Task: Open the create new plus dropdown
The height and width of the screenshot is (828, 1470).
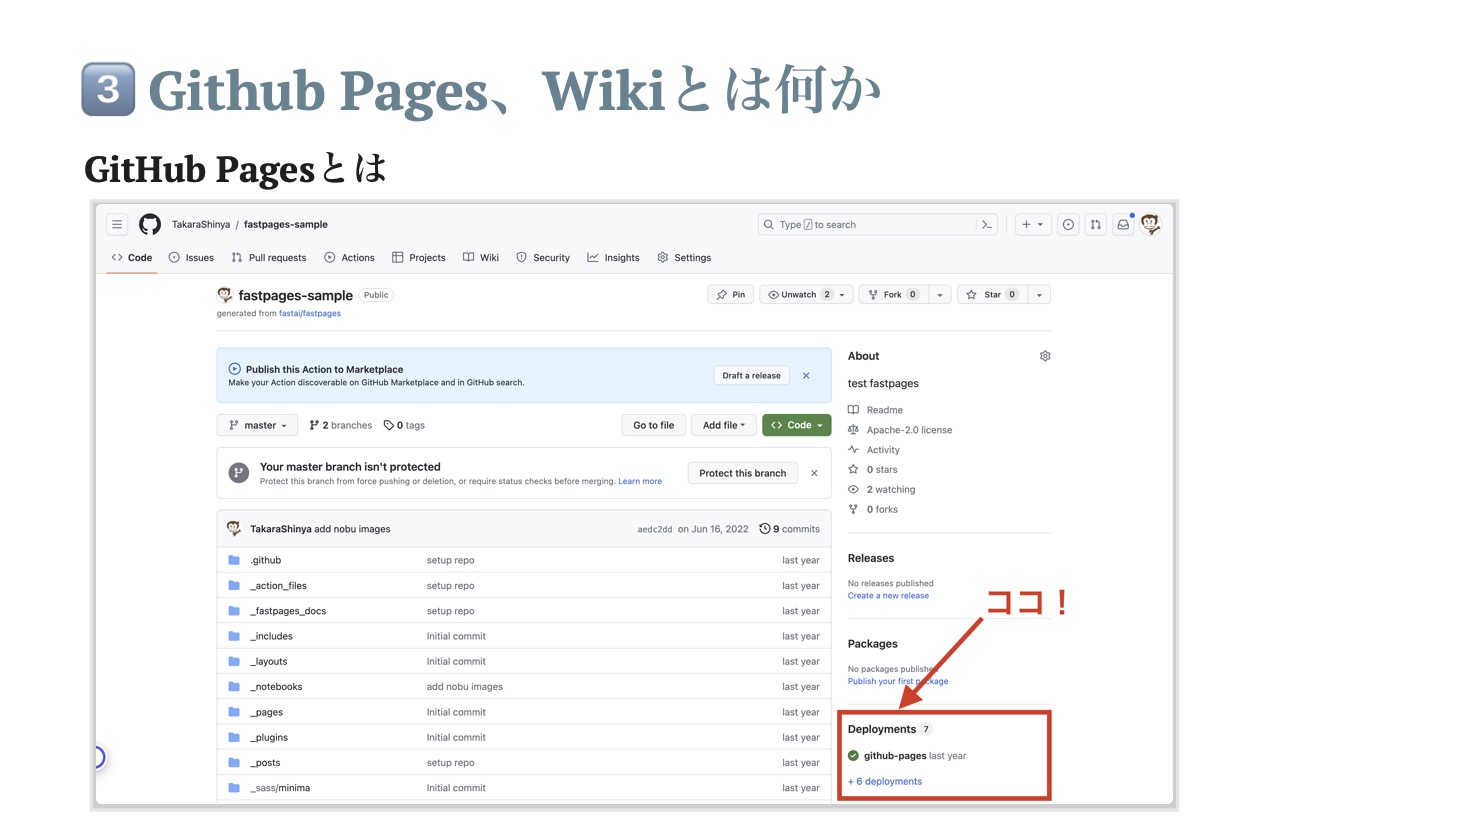Action: click(x=1032, y=225)
